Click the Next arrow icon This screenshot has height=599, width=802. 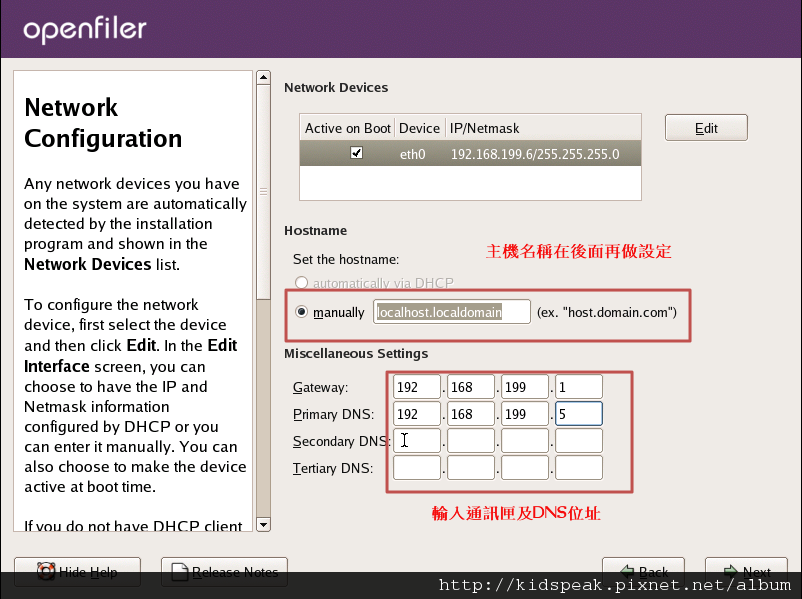[731, 571]
